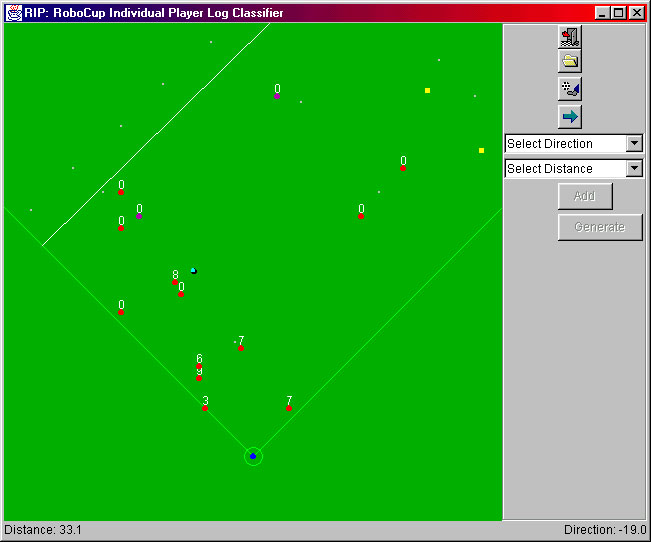Close the RIP classifier window

coord(637,13)
